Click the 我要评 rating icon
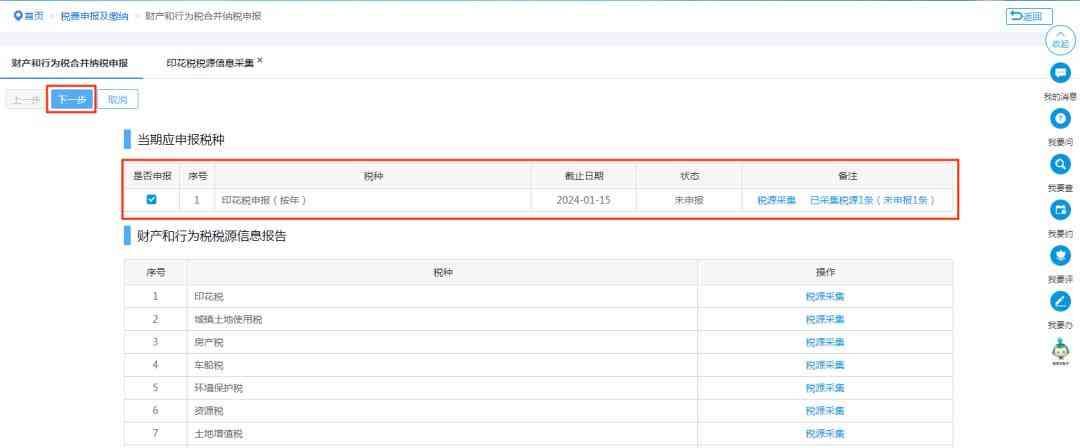The width and height of the screenshot is (1080, 448). [1060, 256]
